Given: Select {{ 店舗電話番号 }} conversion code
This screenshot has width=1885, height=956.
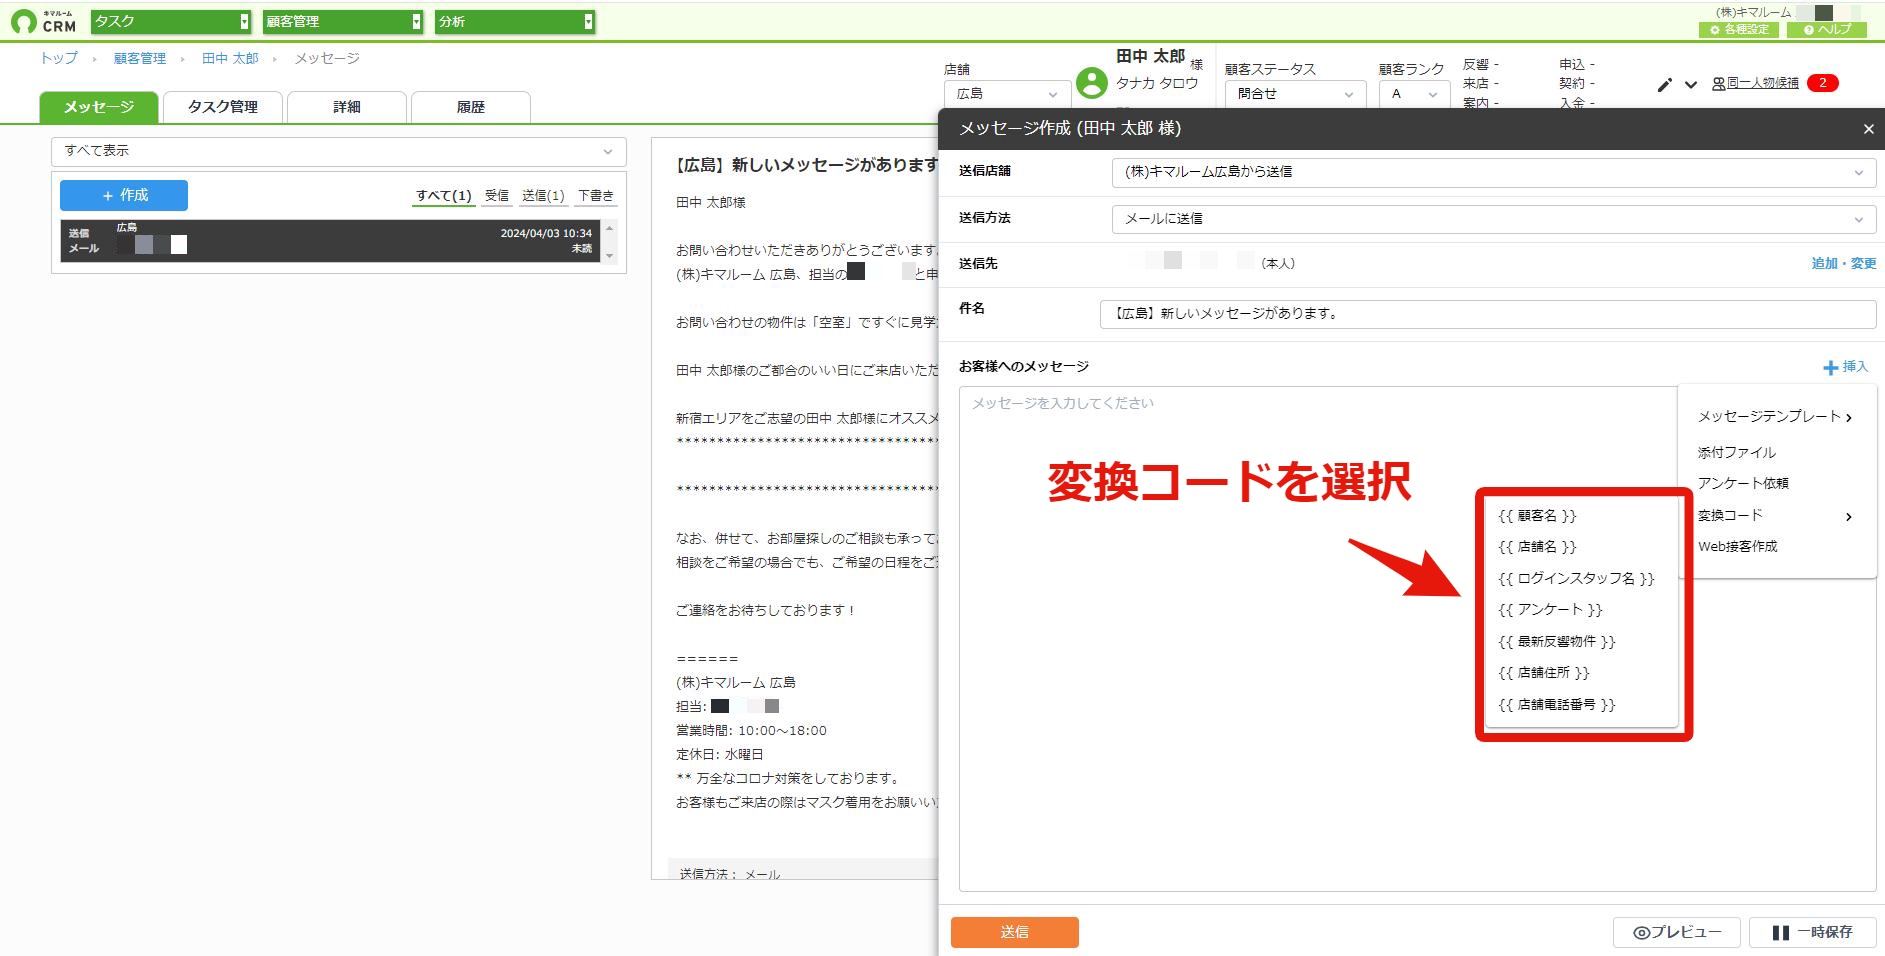Looking at the screenshot, I should (x=1557, y=705).
